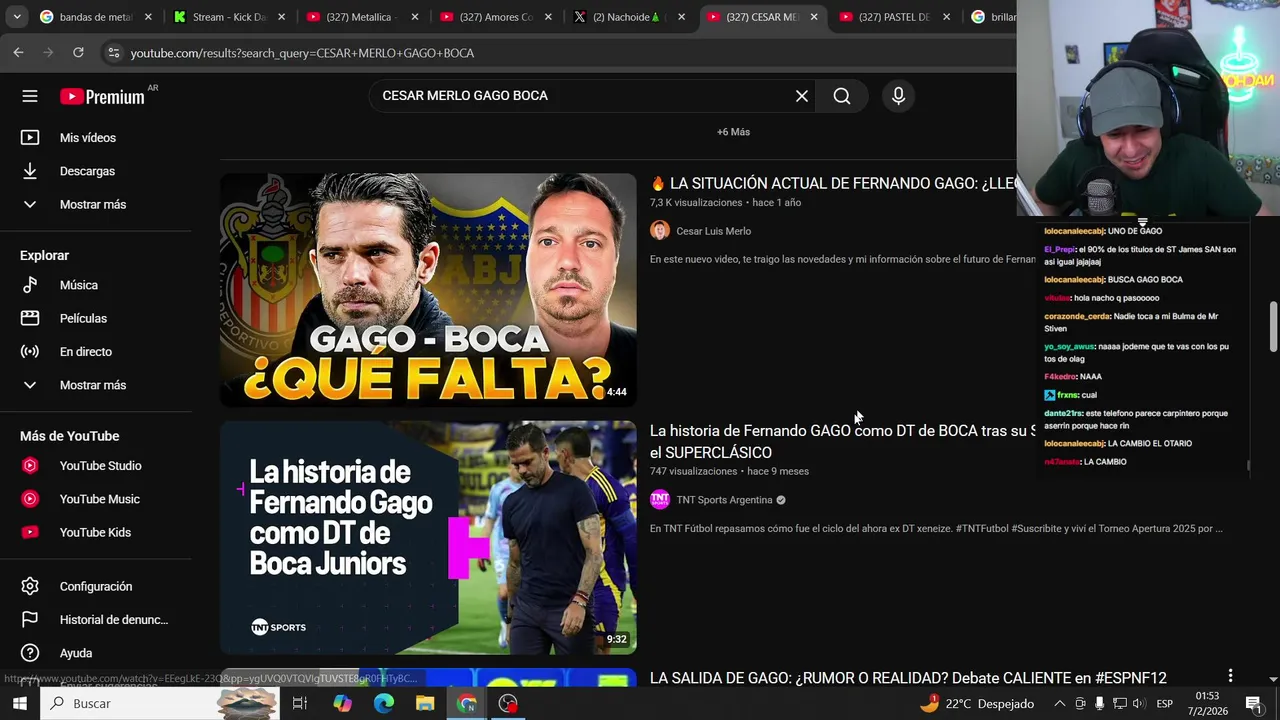The width and height of the screenshot is (1280, 720).
Task: Grab the page vertical scrollbar
Action: coord(1273,326)
